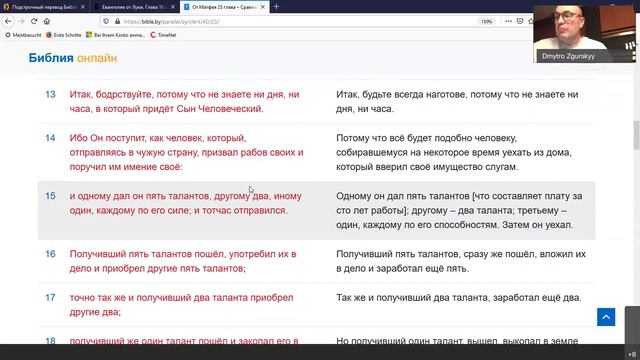The height and width of the screenshot is (360, 640).
Task: Open the page actions three-dots menu
Action: 509,21
